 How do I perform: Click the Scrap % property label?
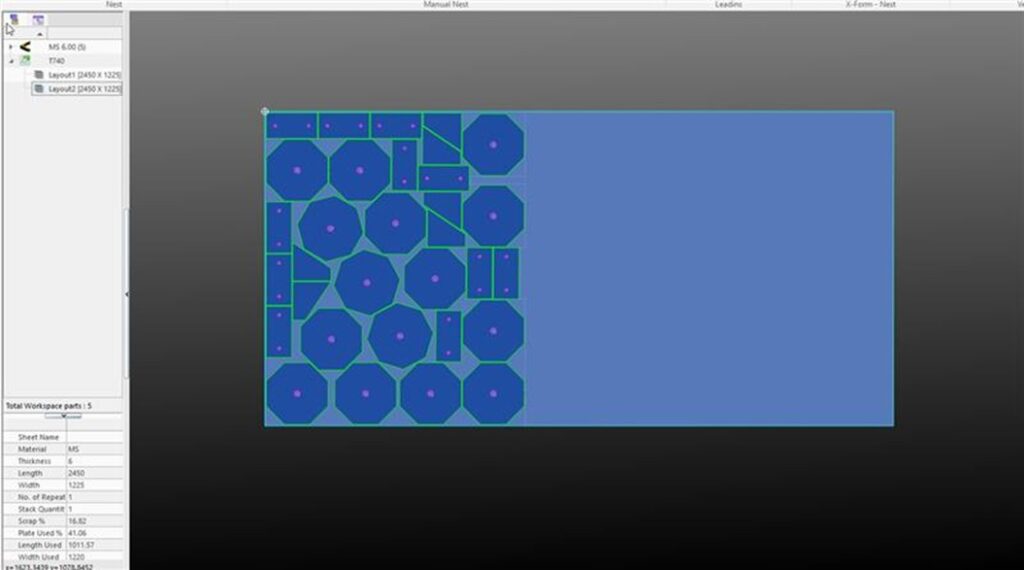click(x=31, y=521)
